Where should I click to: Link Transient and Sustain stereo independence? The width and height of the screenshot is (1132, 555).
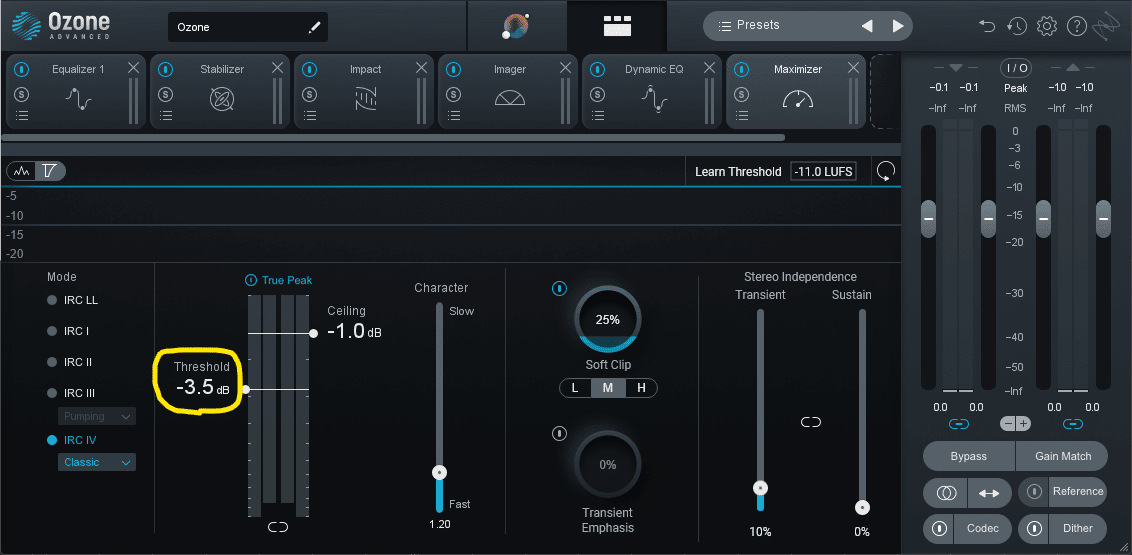[x=811, y=422]
